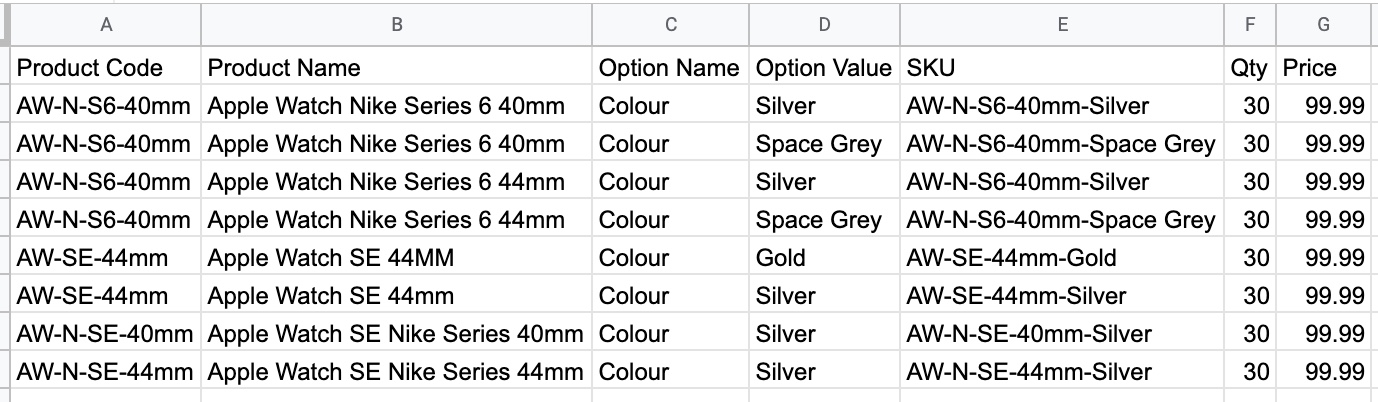Select the Product Name header cell

tap(284, 68)
